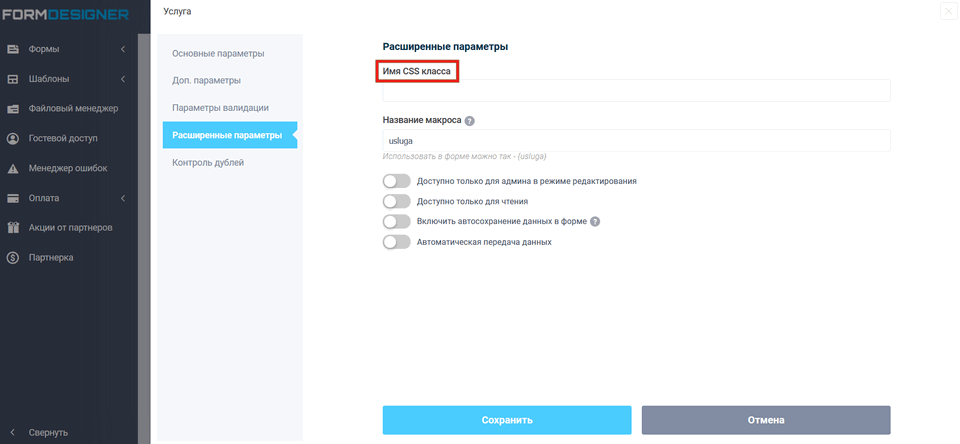Screen dimensions: 960x444
Task: Click the Partner offers gift icon
Action: 13,228
